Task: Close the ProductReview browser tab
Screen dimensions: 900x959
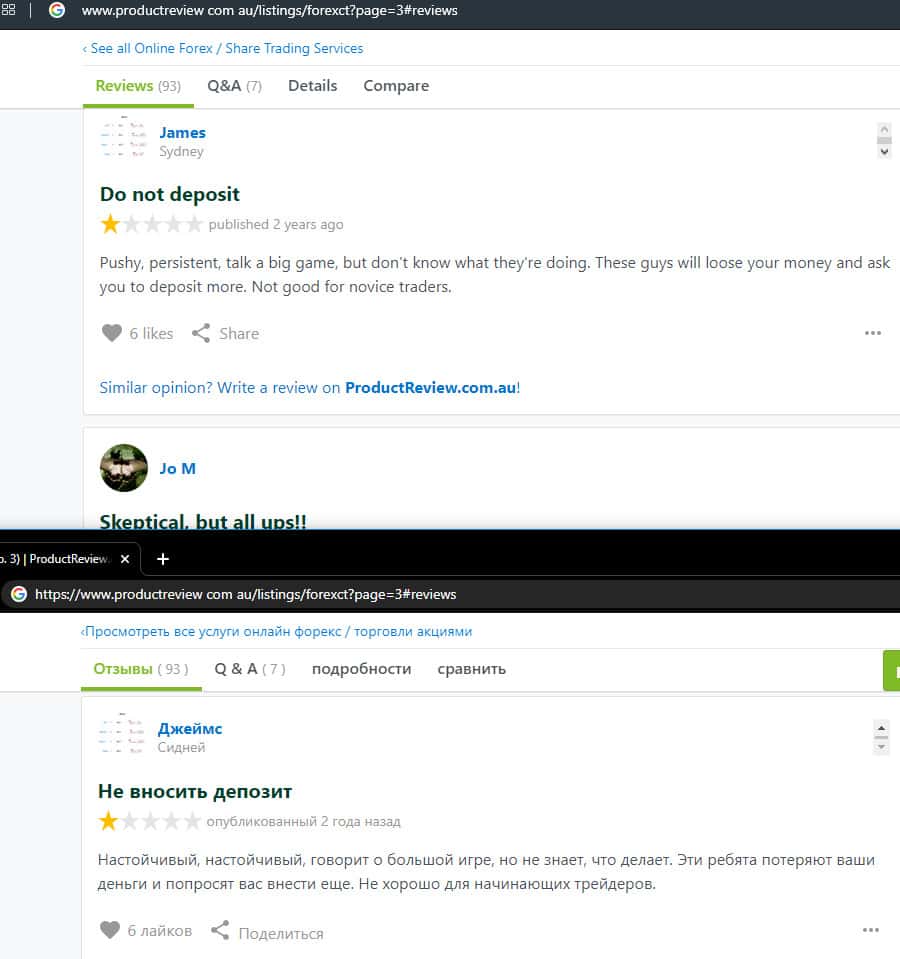Action: (x=125, y=559)
